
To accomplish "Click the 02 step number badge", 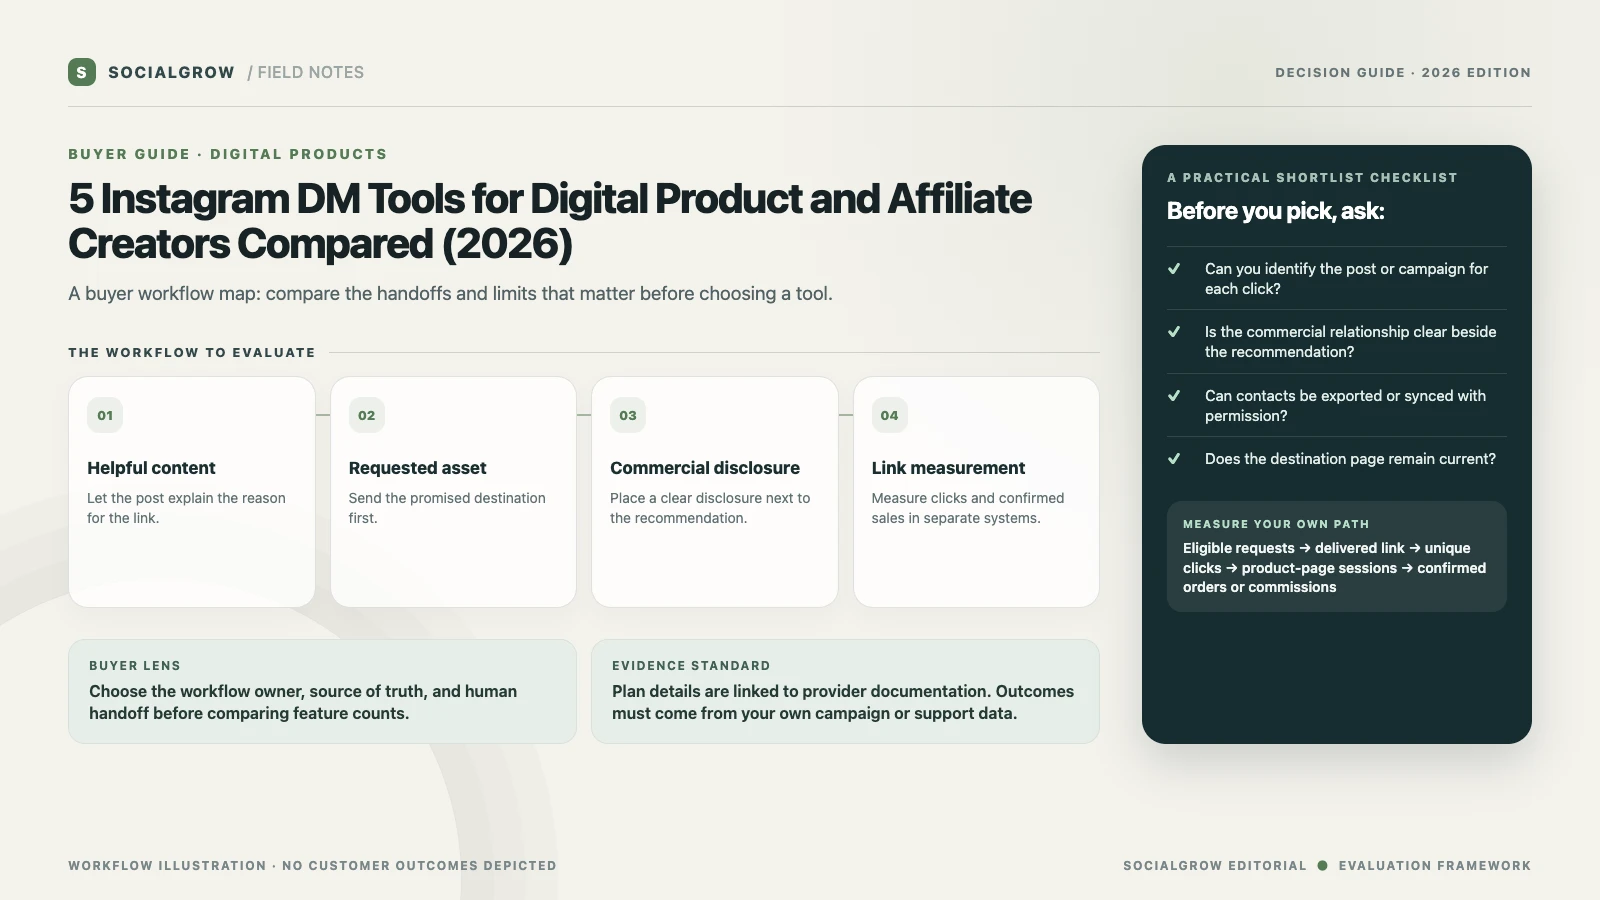I will [367, 415].
